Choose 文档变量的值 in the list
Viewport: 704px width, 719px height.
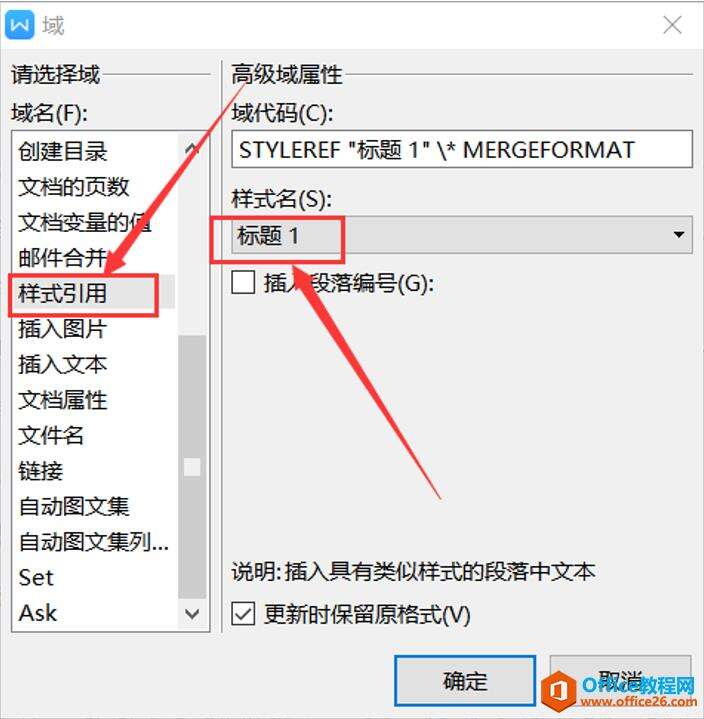pyautogui.click(x=94, y=222)
